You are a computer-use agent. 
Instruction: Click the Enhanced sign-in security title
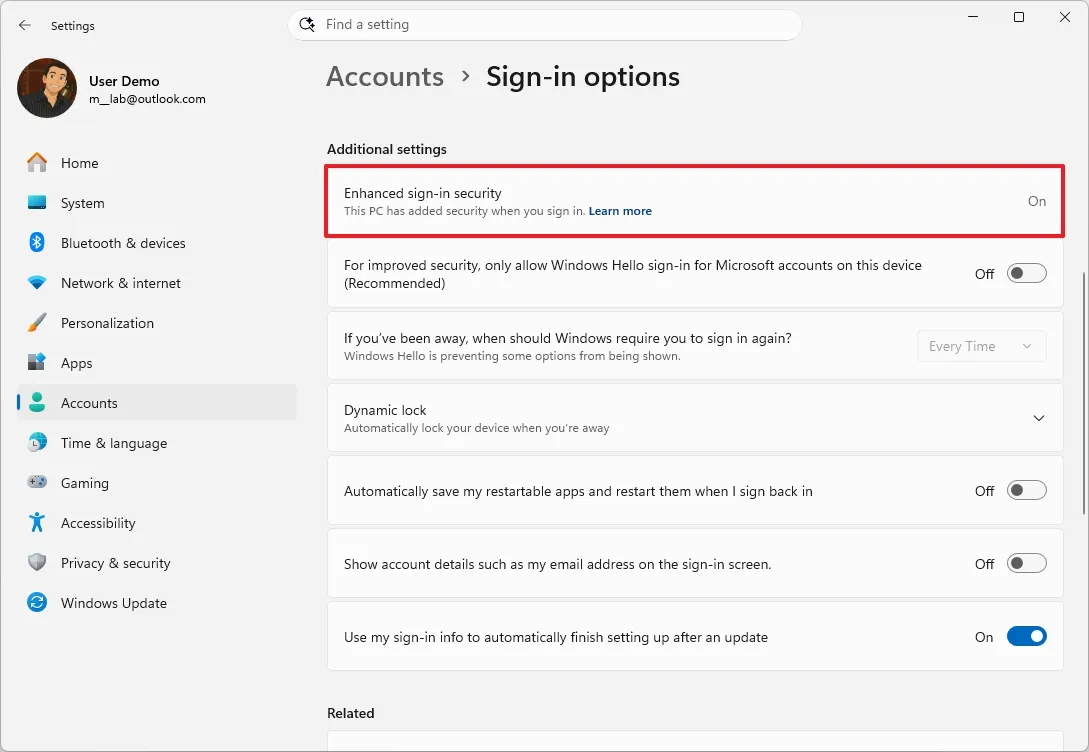point(422,193)
